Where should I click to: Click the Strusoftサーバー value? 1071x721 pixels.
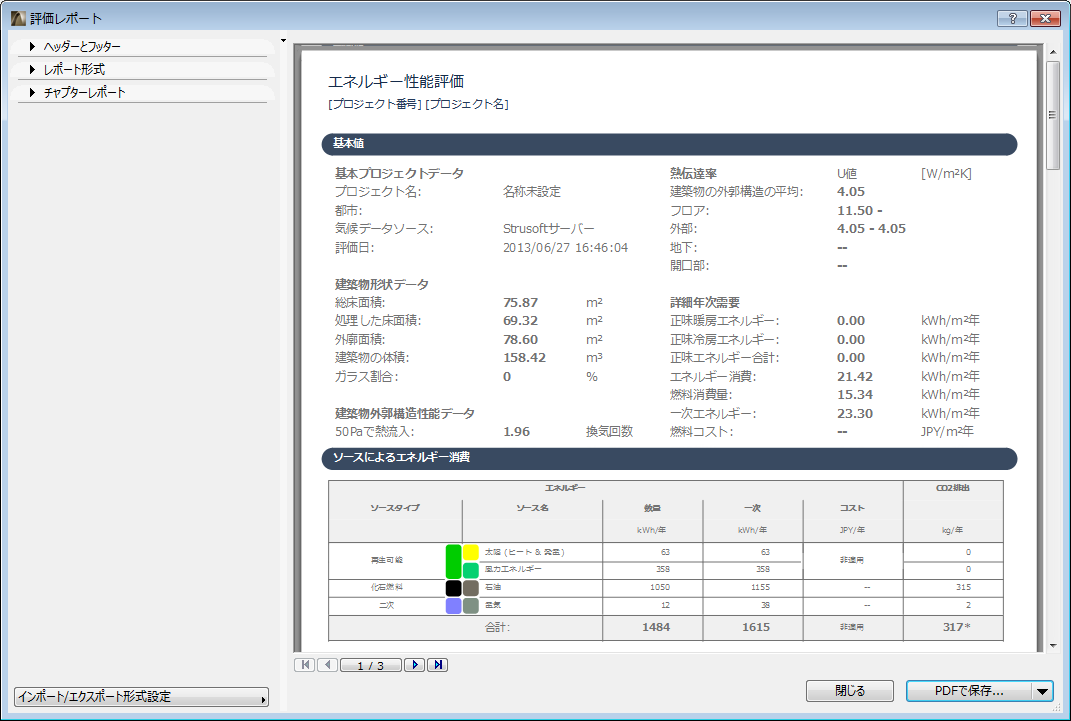548,229
